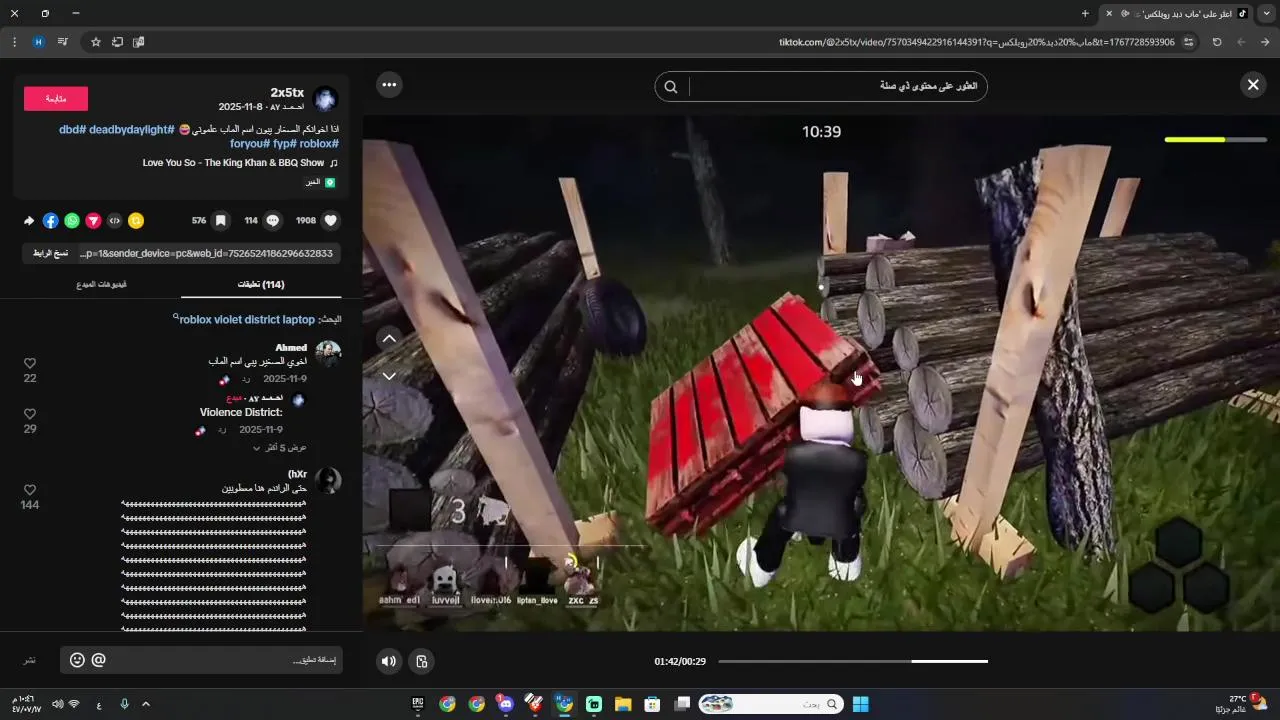Reload the page
The height and width of the screenshot is (720, 1280).
tap(1217, 42)
